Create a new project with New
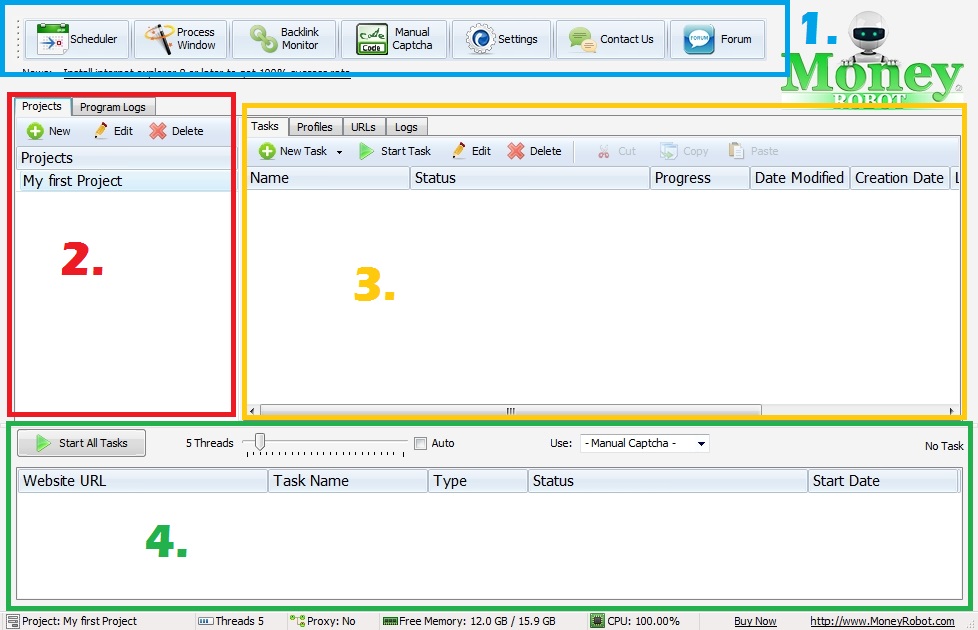Image resolution: width=978 pixels, height=630 pixels. [49, 131]
